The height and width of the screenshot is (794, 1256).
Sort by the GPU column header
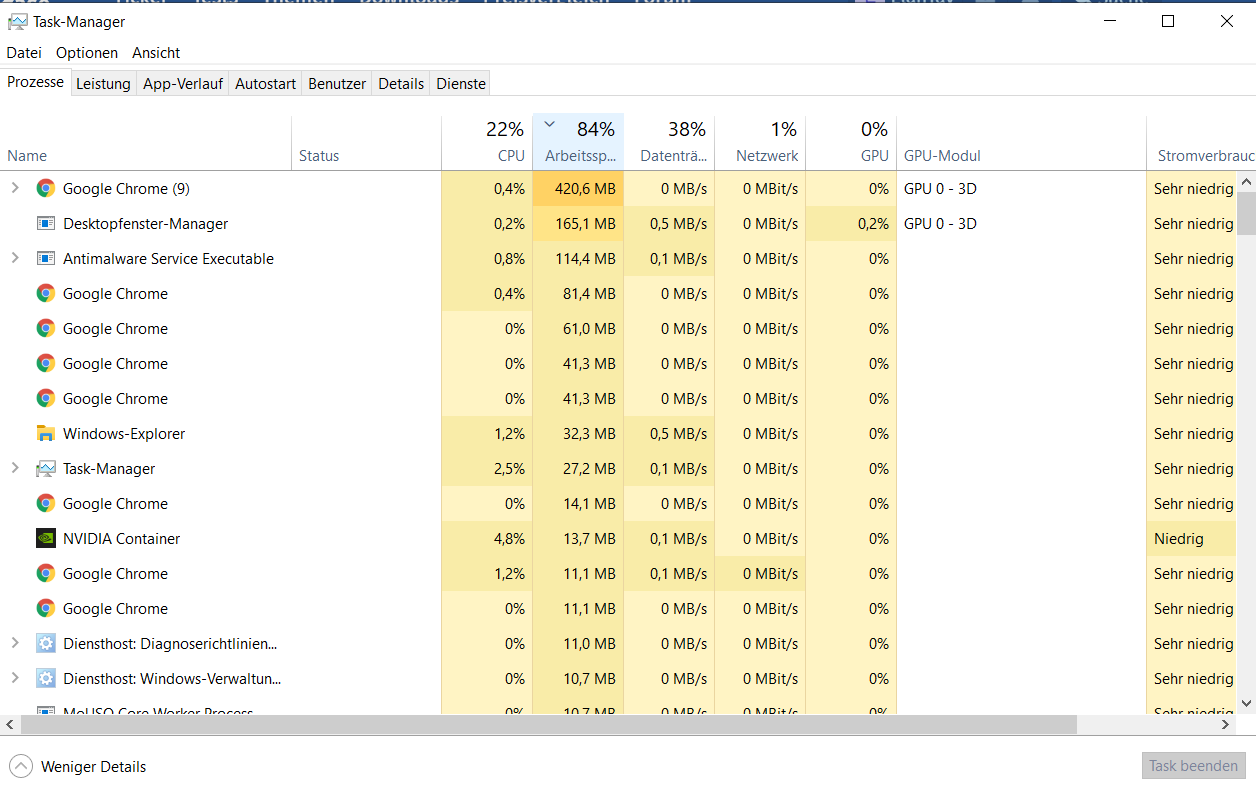(851, 142)
